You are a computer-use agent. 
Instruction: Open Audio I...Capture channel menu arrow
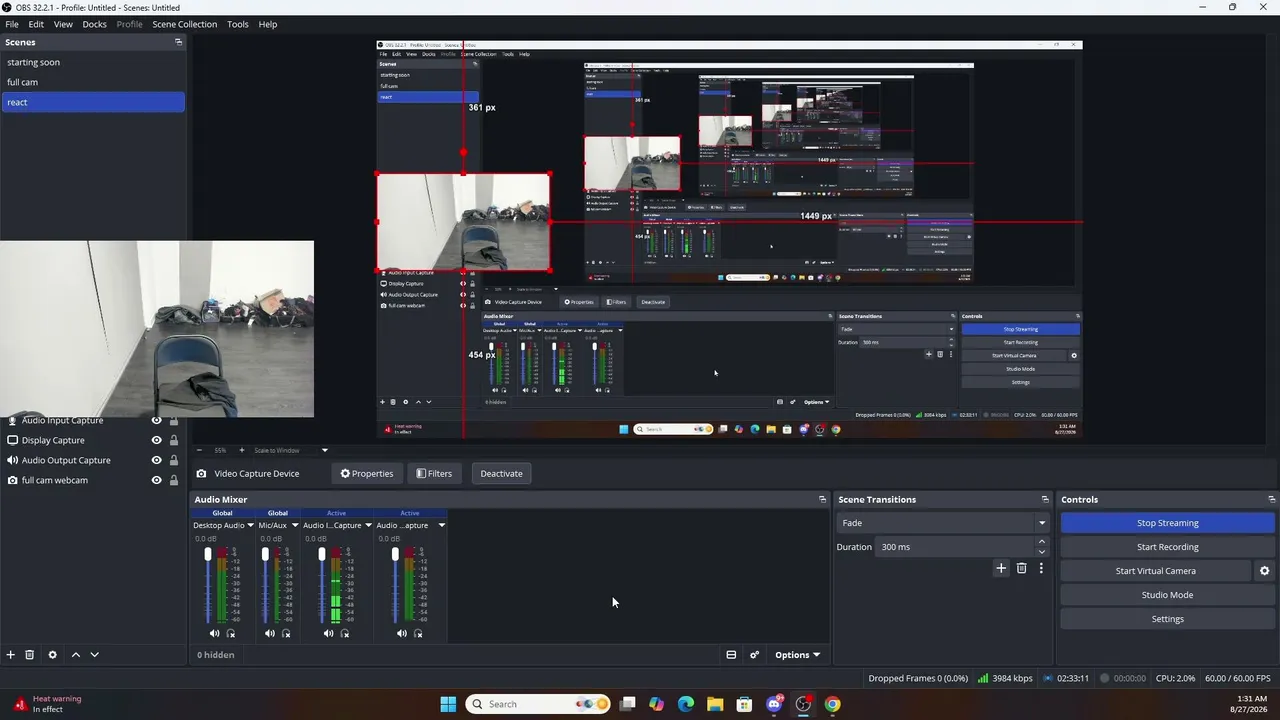(367, 525)
